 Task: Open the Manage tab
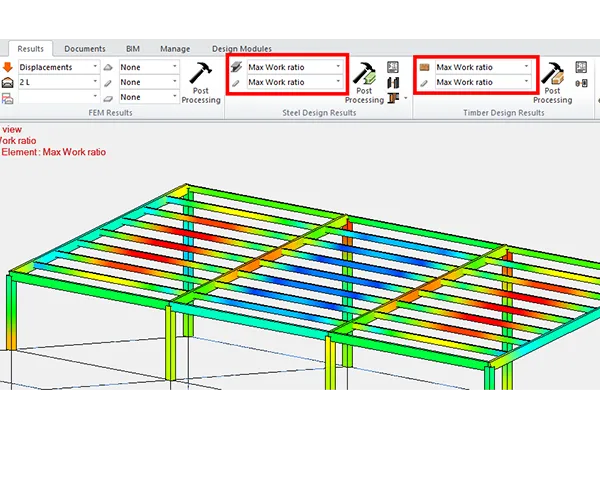(x=175, y=49)
